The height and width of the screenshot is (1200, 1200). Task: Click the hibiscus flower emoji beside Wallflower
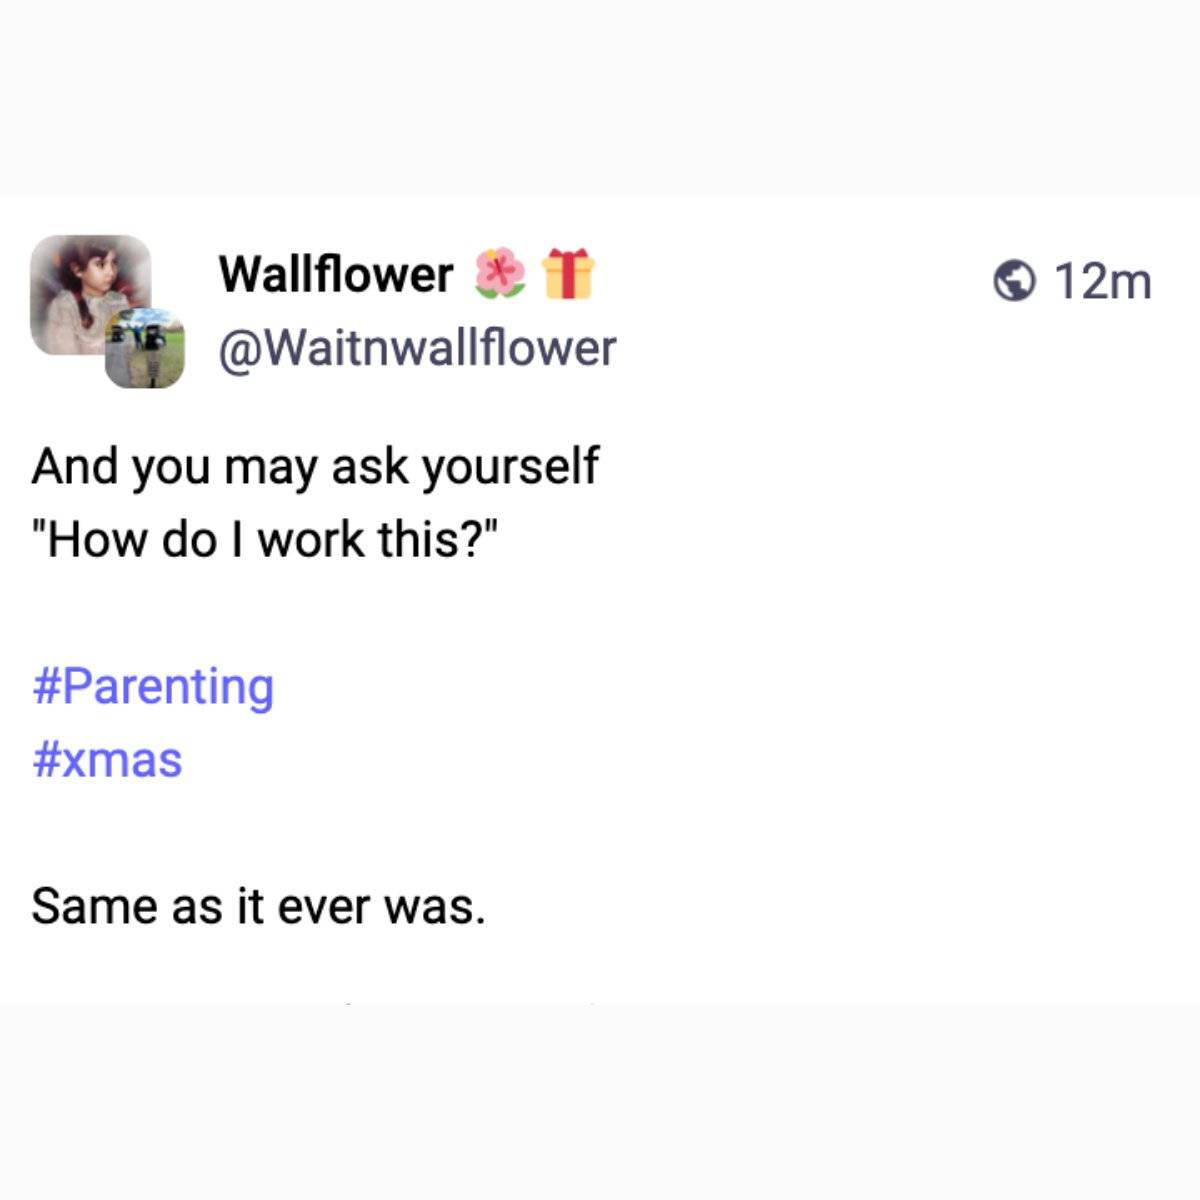499,274
